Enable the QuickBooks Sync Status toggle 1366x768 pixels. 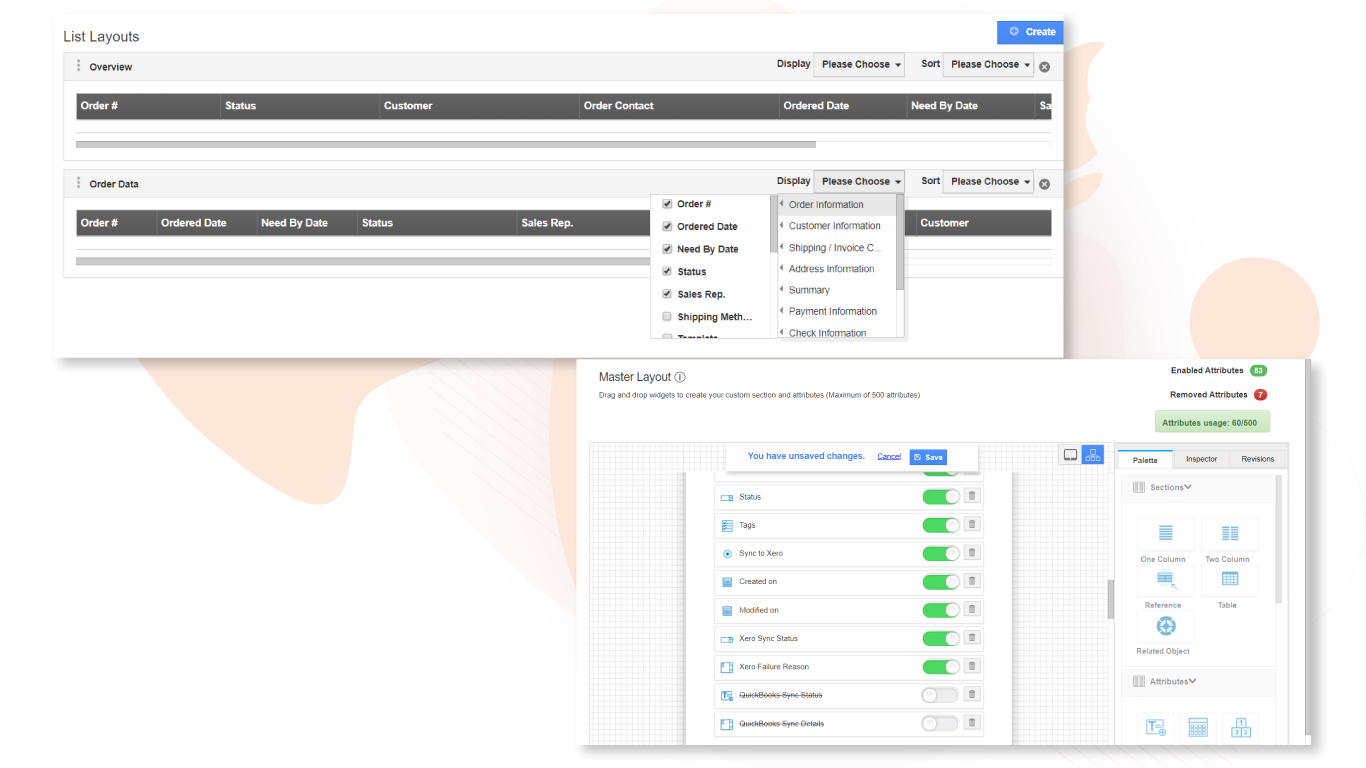click(x=940, y=695)
